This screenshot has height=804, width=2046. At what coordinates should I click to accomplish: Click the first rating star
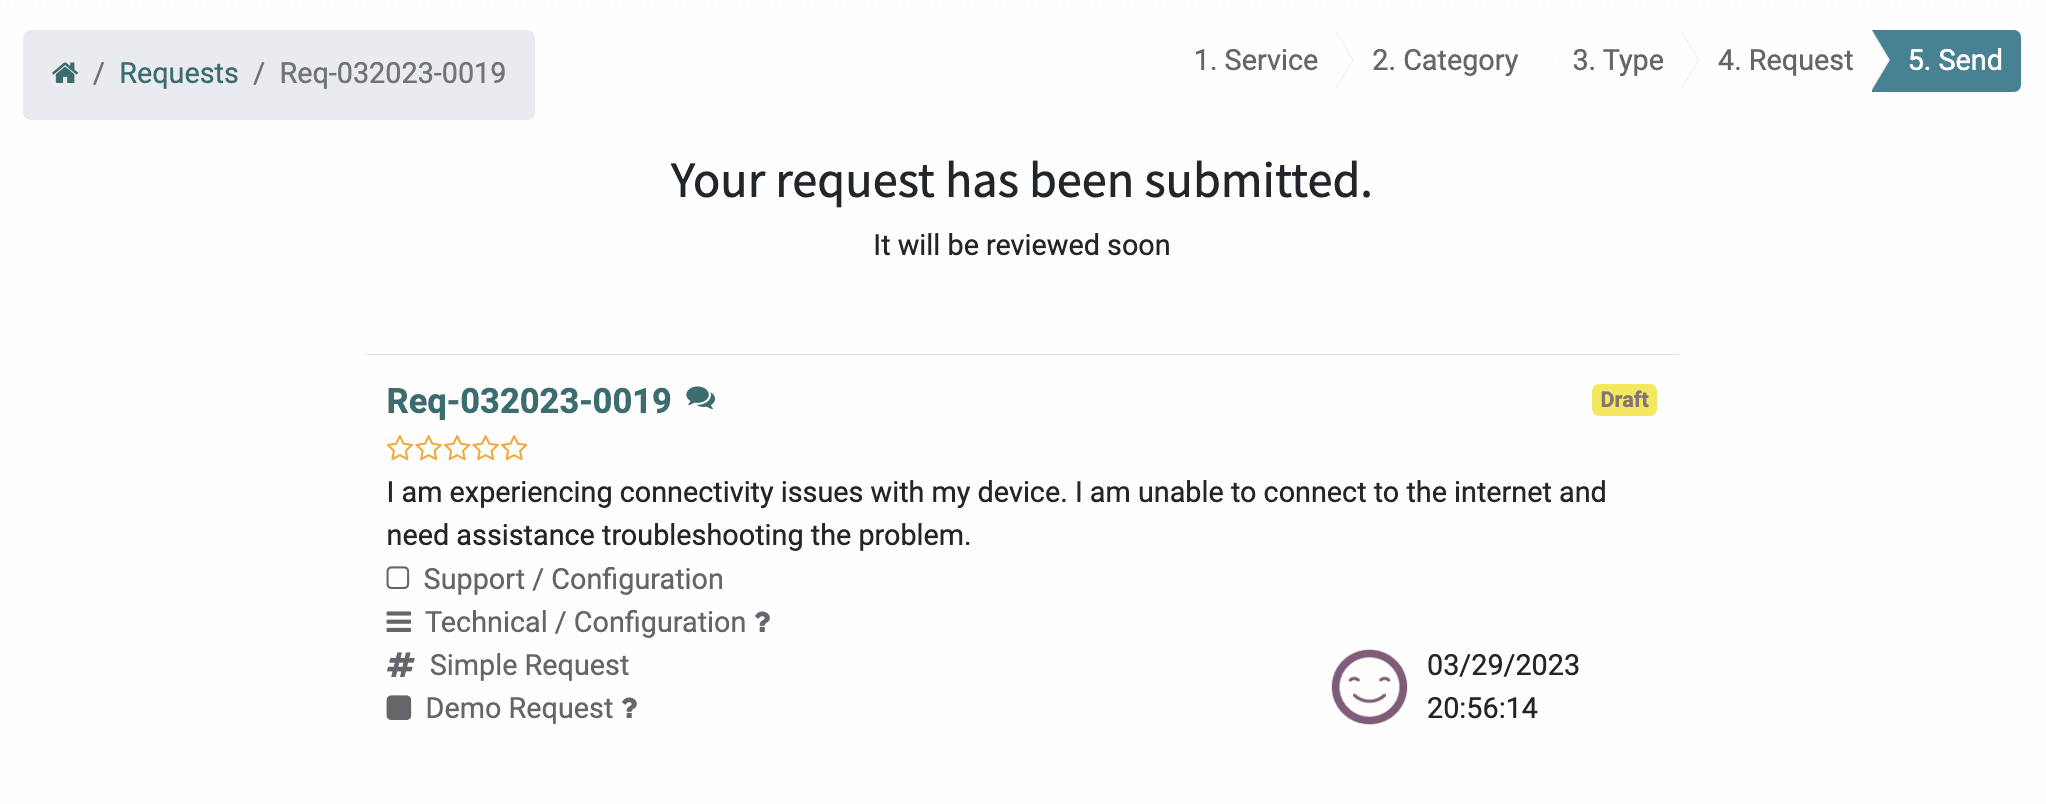pos(399,448)
